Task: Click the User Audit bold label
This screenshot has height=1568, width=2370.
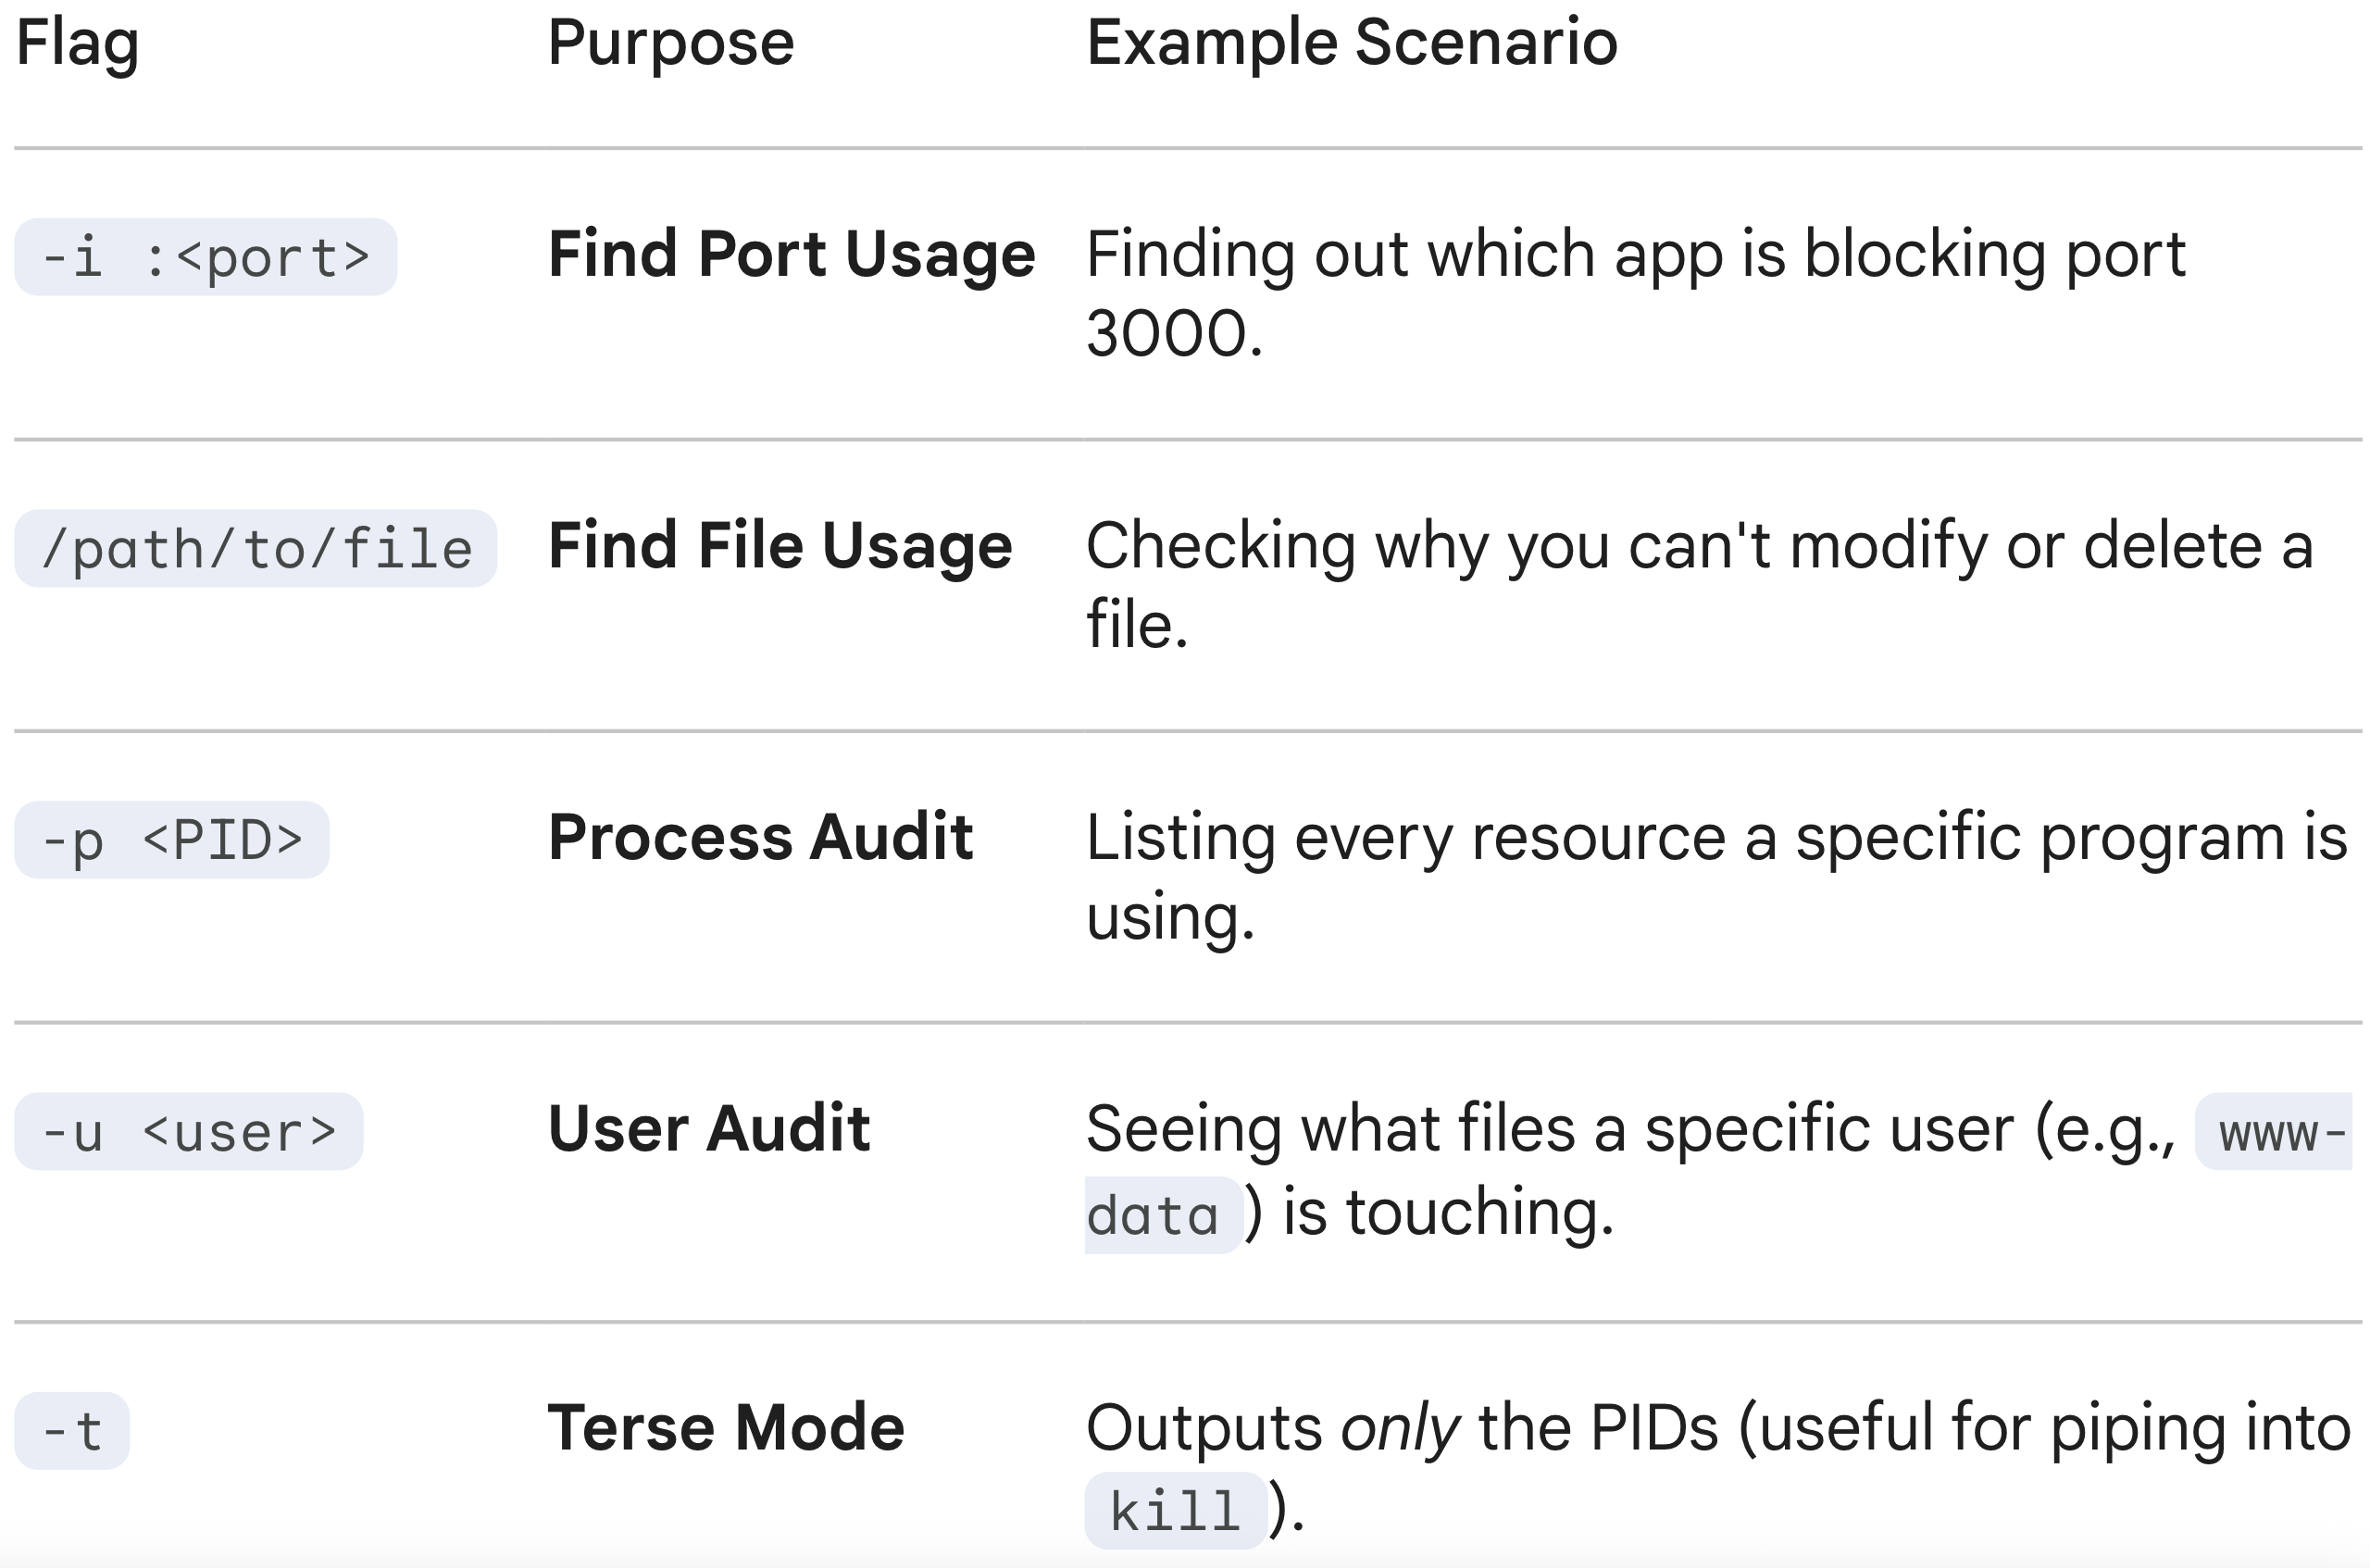Action: coord(709,1129)
